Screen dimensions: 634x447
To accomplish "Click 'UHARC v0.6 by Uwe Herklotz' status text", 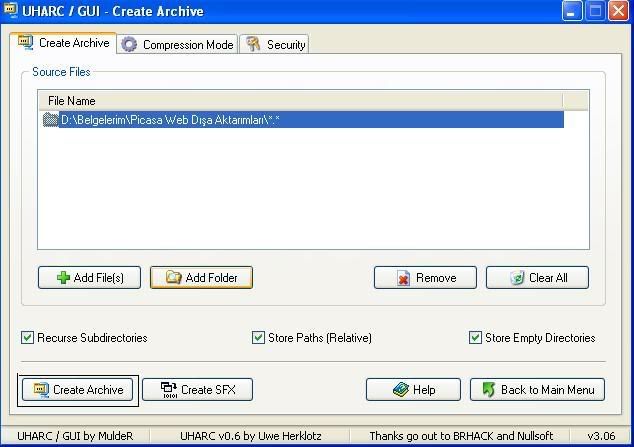I will pos(251,436).
